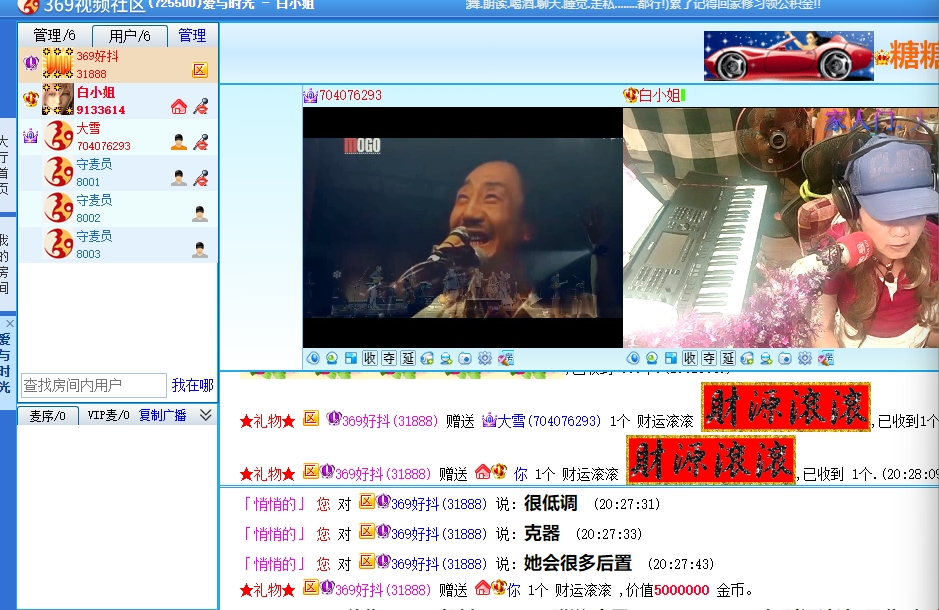Click the 夺 button under the 704076293 video

click(x=389, y=359)
